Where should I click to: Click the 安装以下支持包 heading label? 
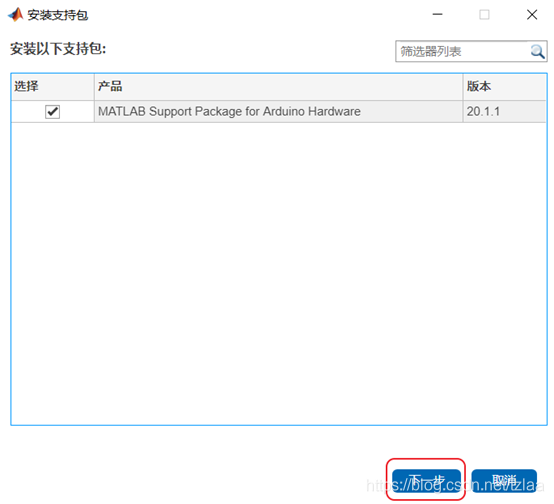[58, 49]
